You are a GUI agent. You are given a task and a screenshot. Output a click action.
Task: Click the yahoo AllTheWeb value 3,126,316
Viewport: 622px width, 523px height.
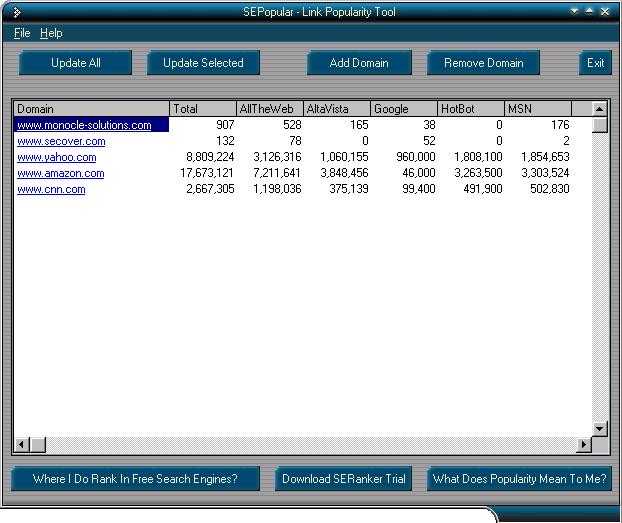277,157
